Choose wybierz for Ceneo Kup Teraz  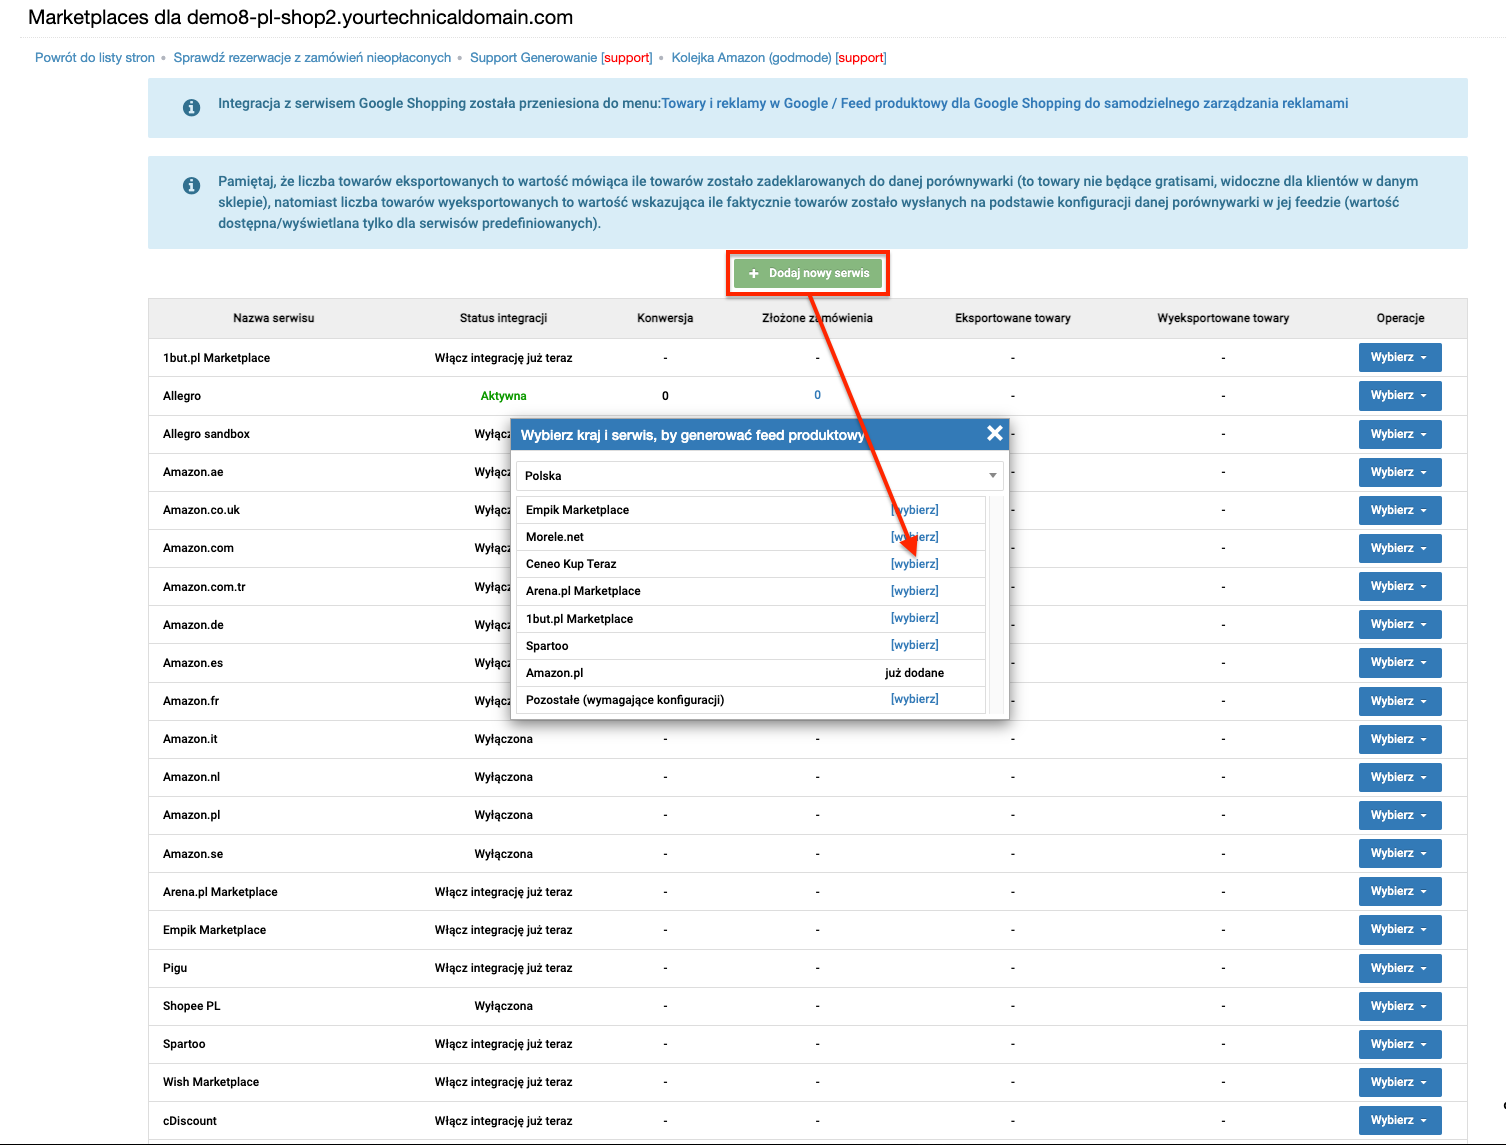click(914, 564)
